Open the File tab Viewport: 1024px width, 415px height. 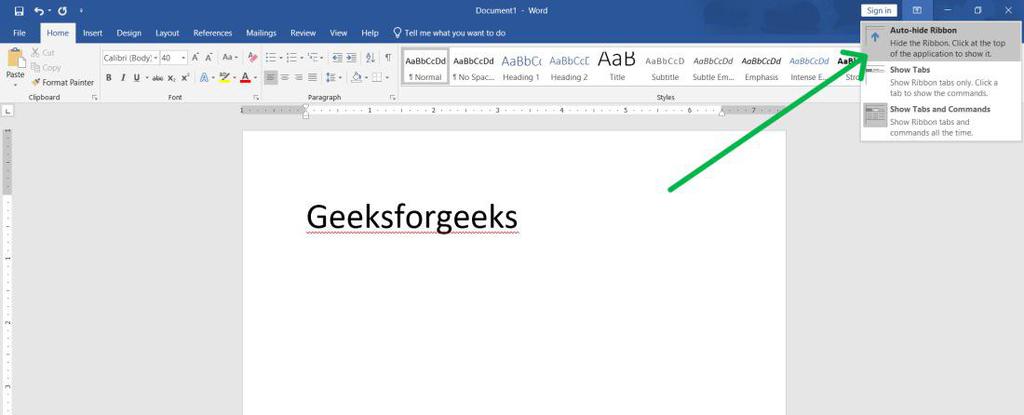point(20,33)
